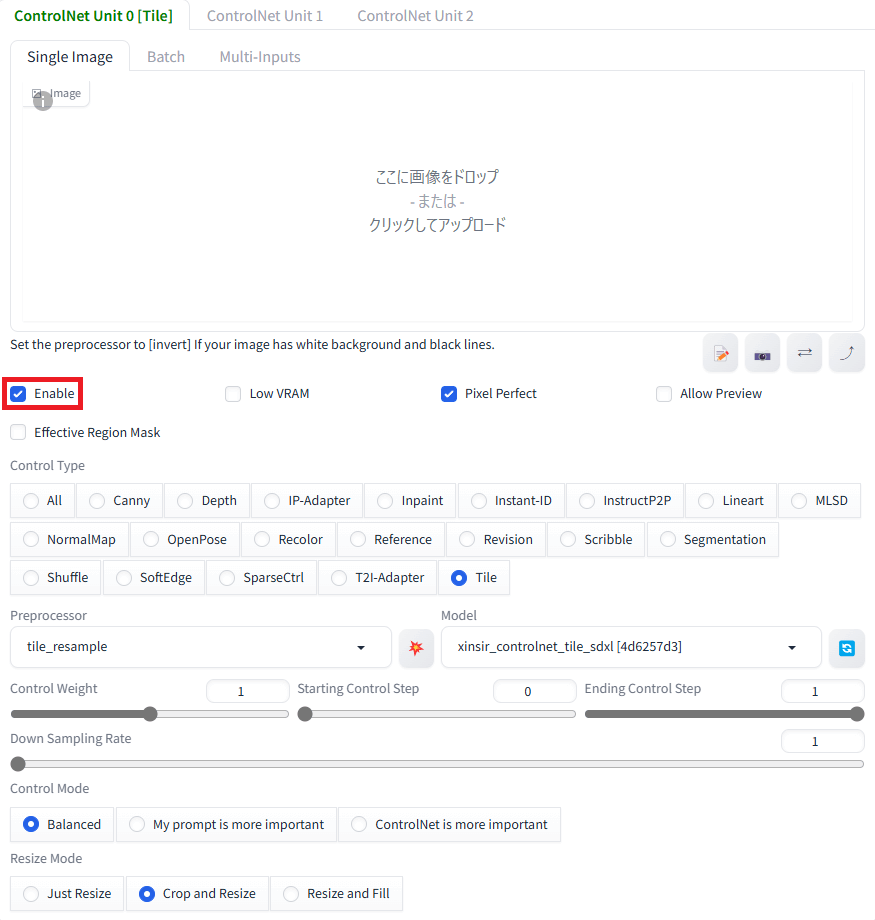Screen dimensions: 875x920
Task: Click the Starting Control Step slider handle
Action: [x=305, y=714]
